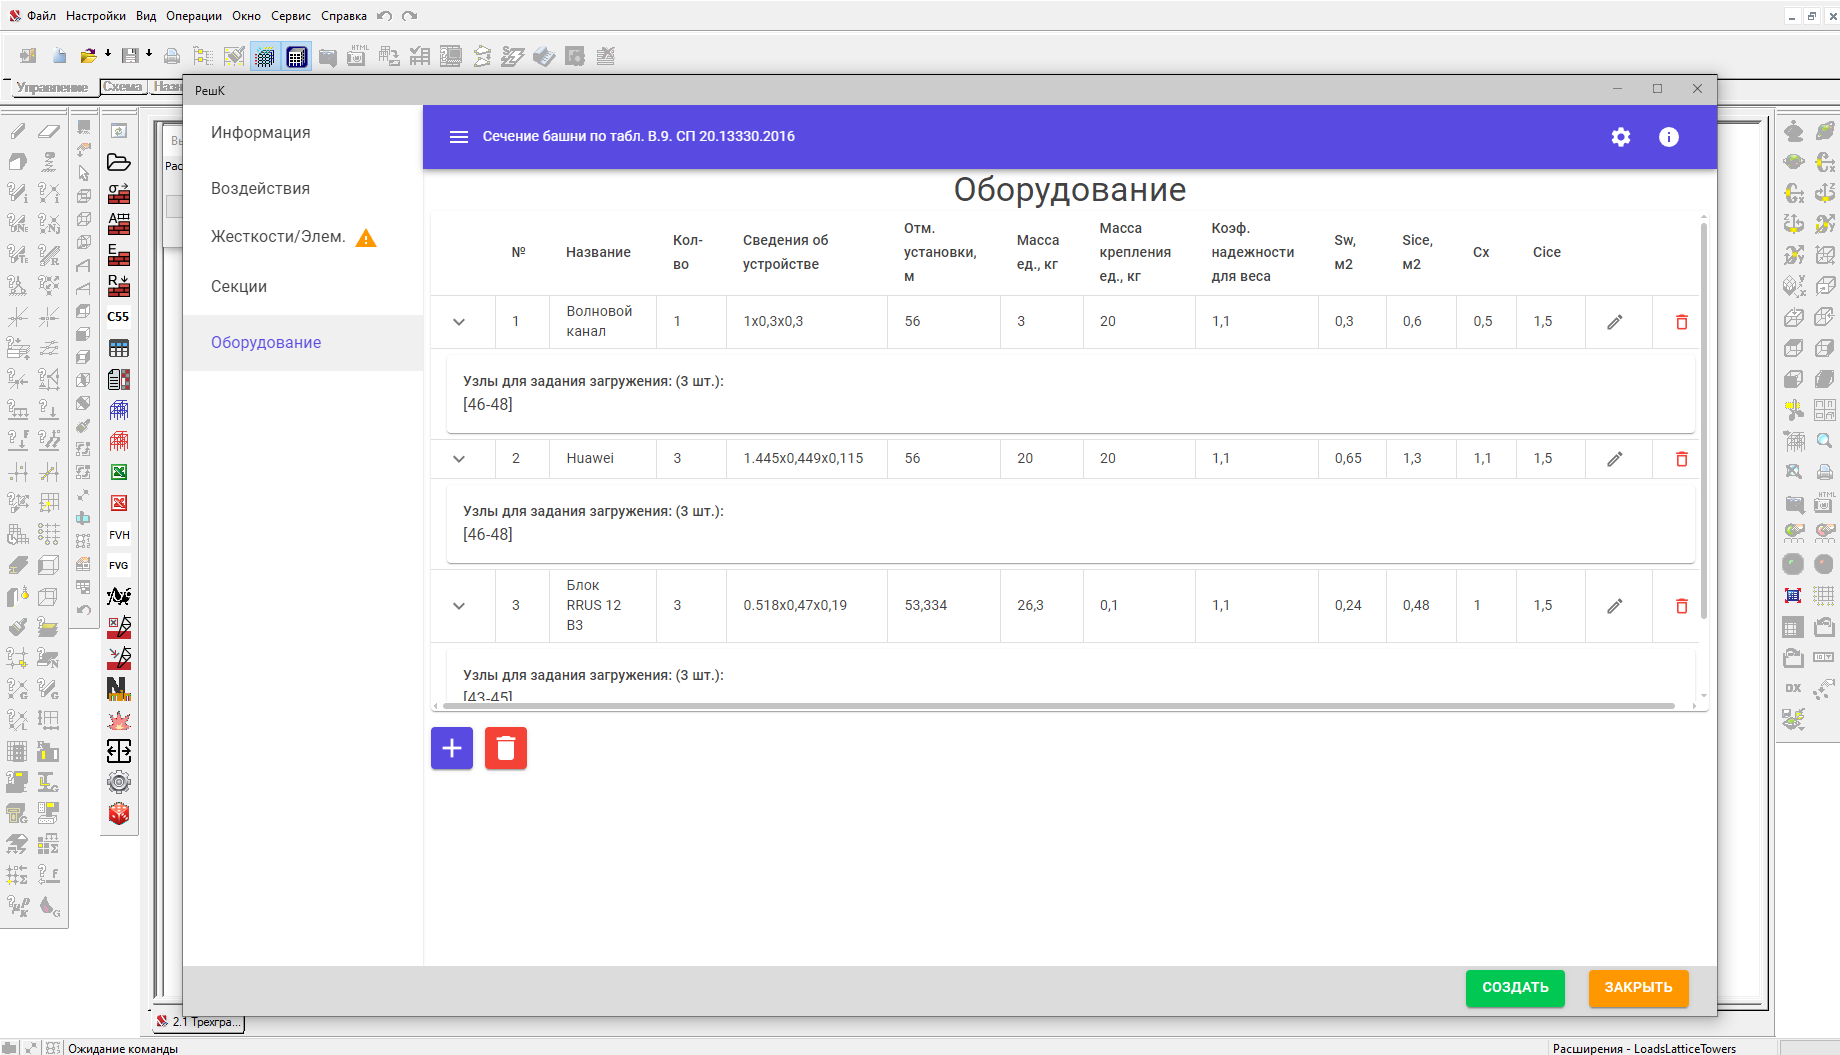1840x1055 pixels.
Task: Click the FVH icon in the left toolbar
Action: pos(119,535)
